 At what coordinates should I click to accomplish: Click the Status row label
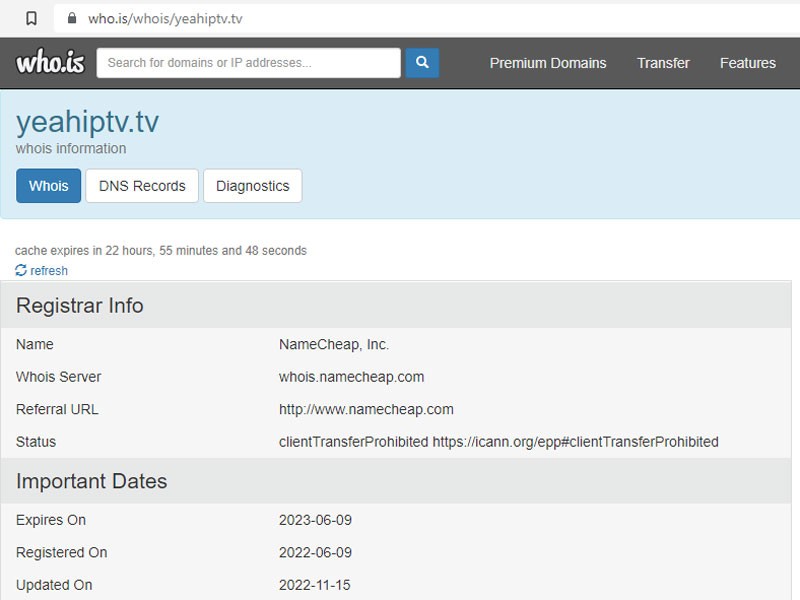(x=36, y=442)
